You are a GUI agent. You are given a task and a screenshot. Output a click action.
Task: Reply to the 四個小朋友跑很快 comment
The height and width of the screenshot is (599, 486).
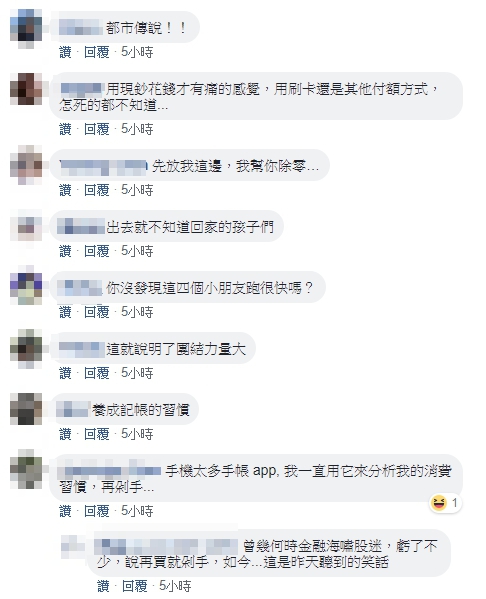pos(97,312)
